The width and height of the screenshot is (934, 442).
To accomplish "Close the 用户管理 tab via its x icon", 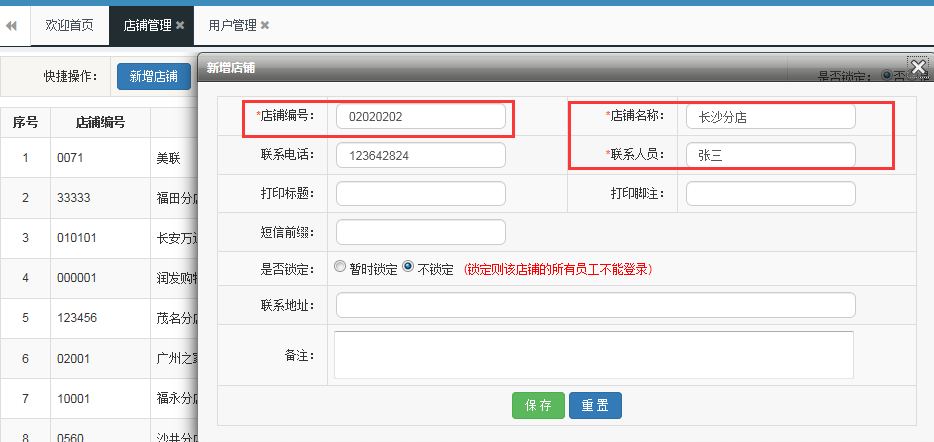I will [x=265, y=26].
